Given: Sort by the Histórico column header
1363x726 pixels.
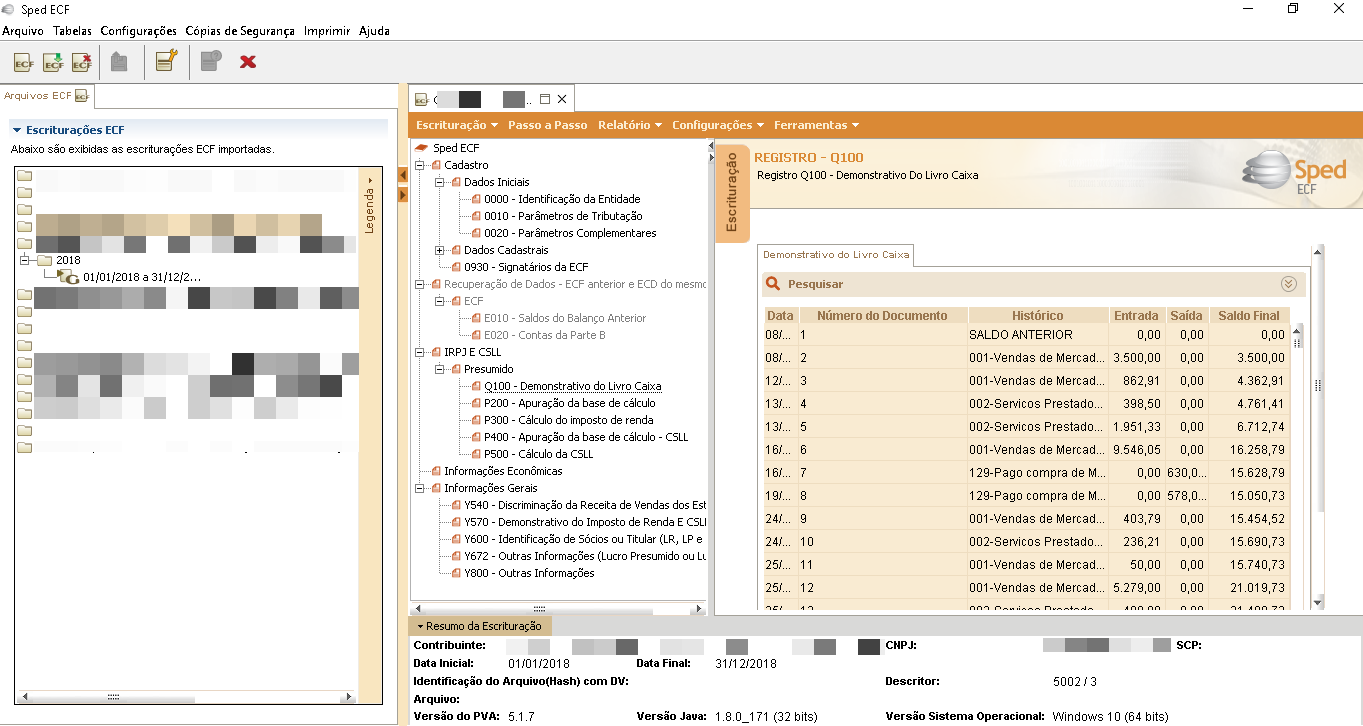Looking at the screenshot, I should click(x=1038, y=316).
